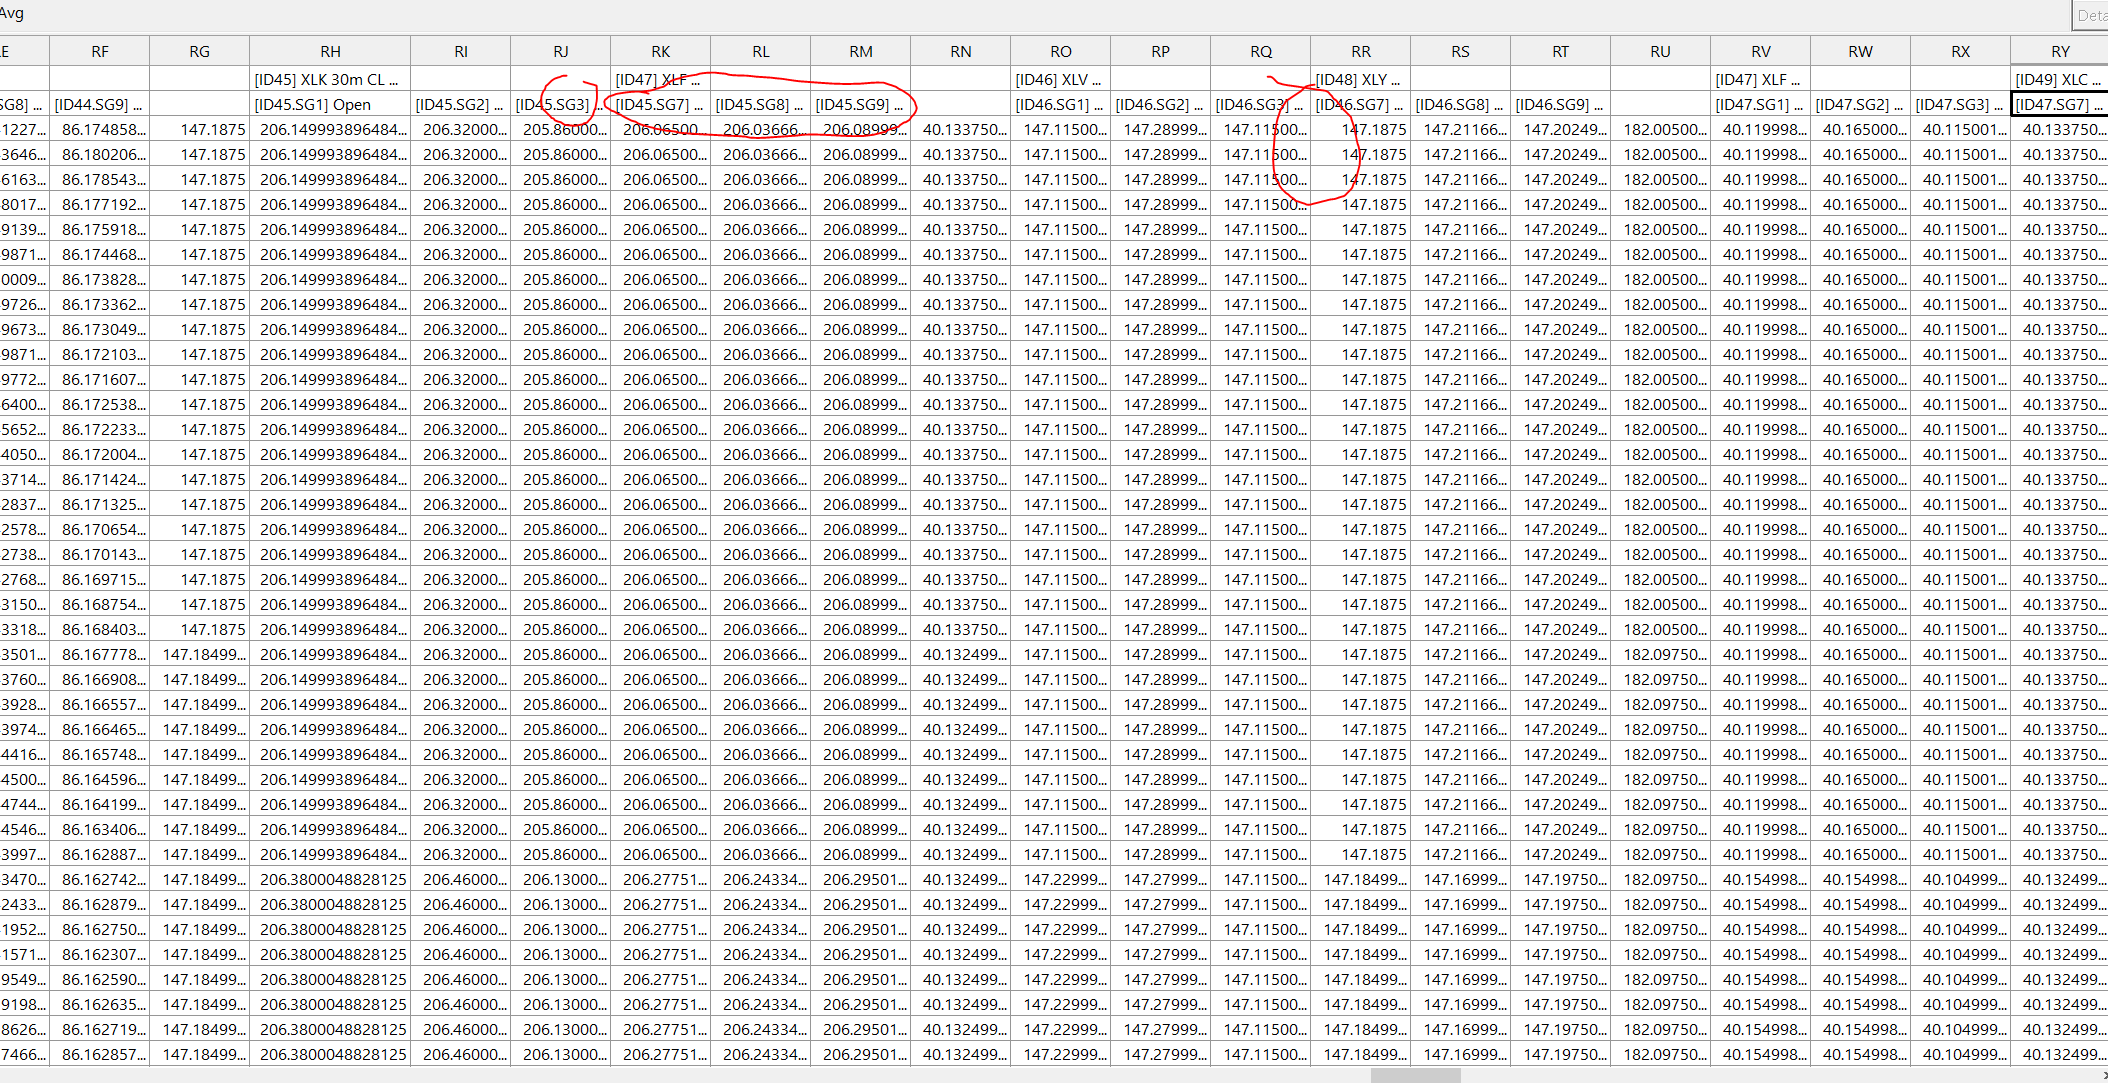Select the [ID48] XLY cell in column RR

coord(1360,79)
